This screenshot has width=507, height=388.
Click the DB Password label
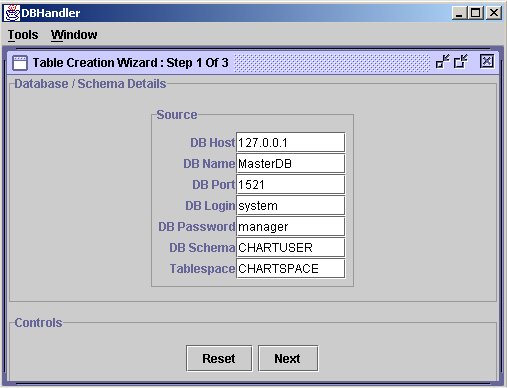click(x=197, y=227)
